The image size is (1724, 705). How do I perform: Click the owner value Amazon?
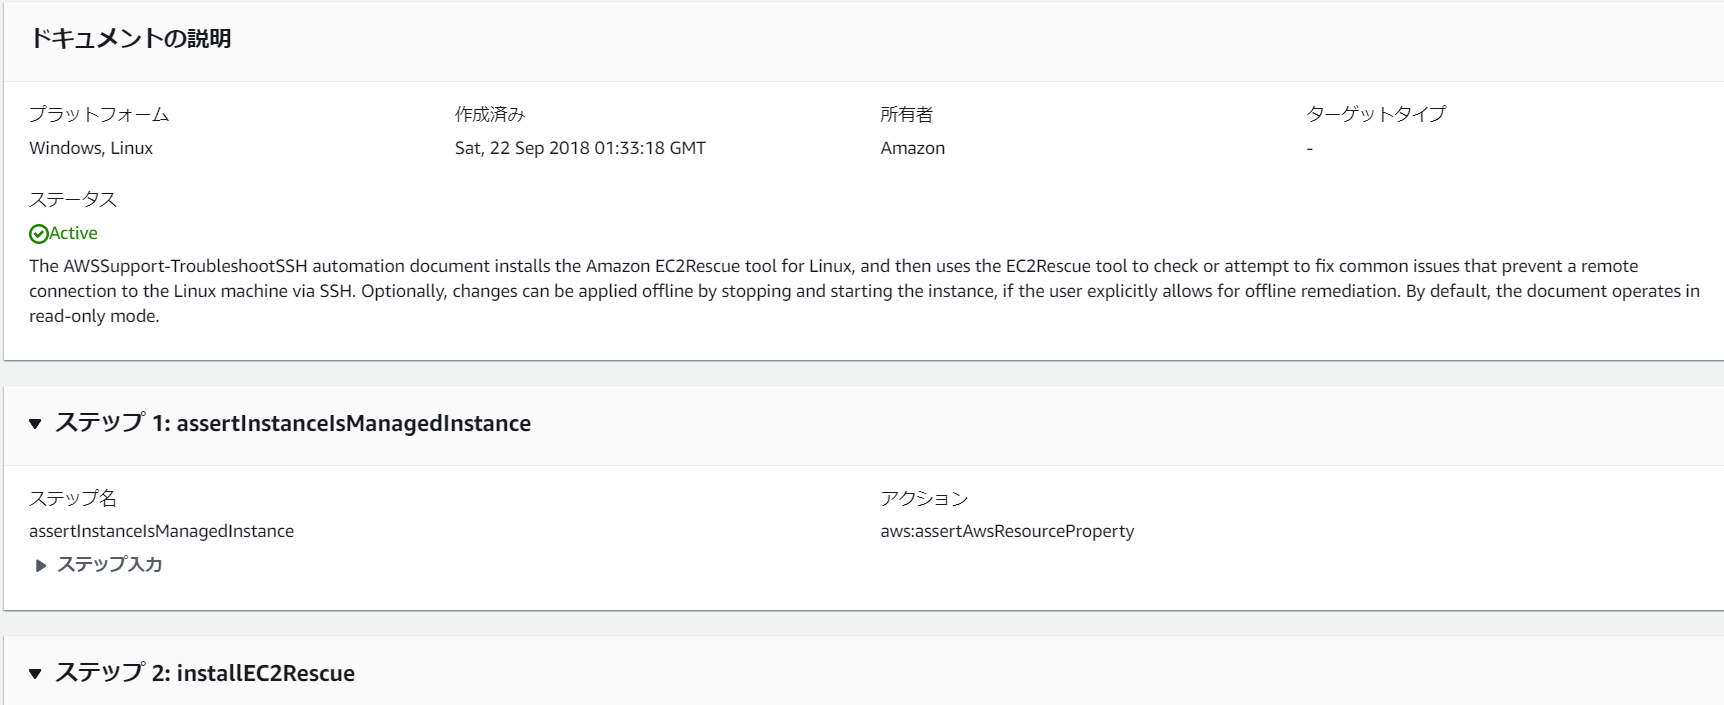(x=912, y=148)
